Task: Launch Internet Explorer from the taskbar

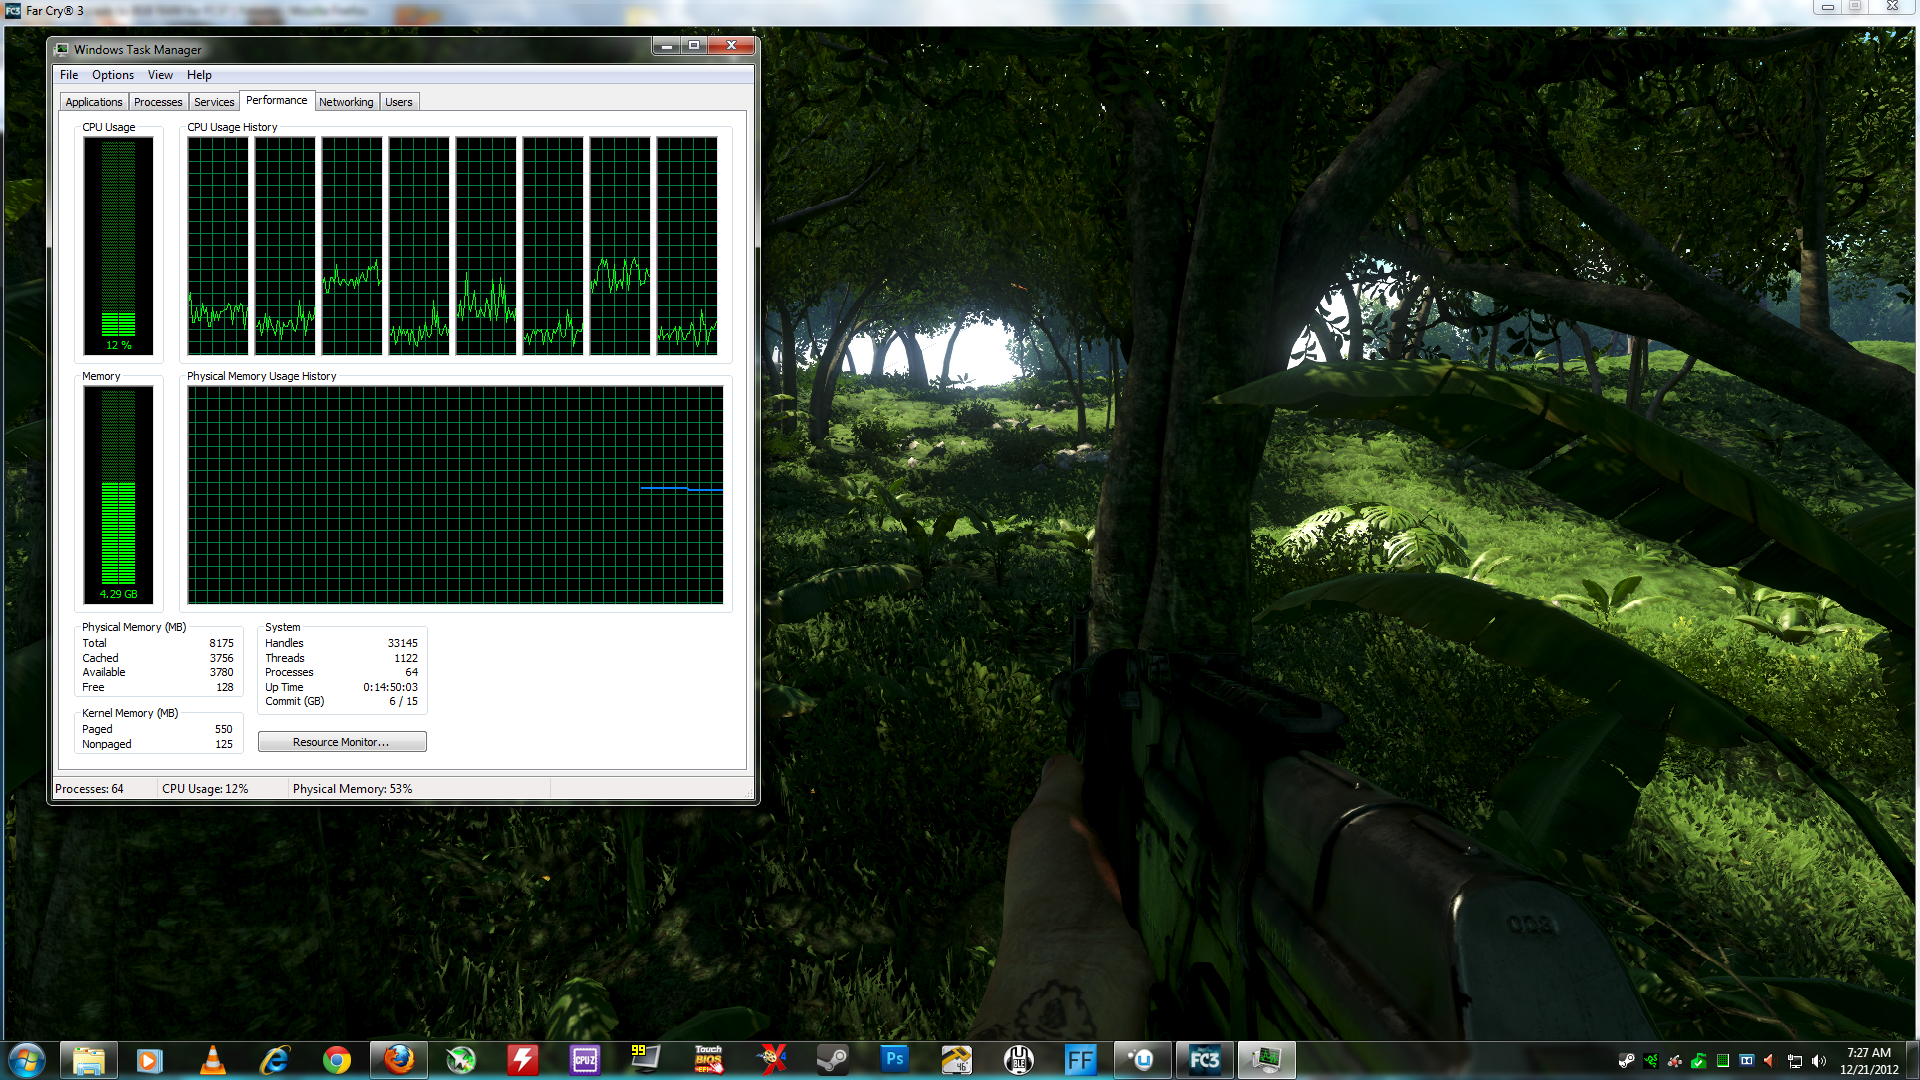Action: [x=274, y=1060]
